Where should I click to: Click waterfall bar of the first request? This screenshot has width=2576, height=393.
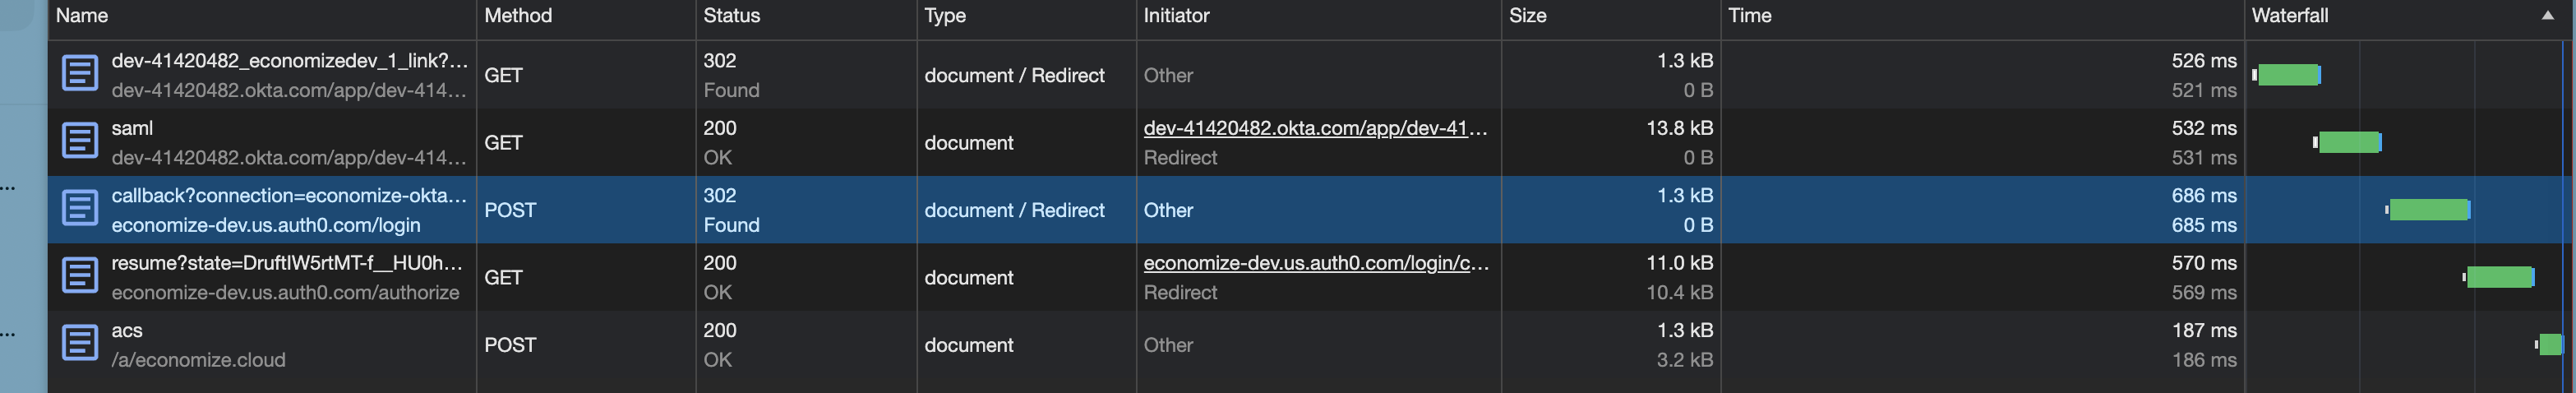2288,75
